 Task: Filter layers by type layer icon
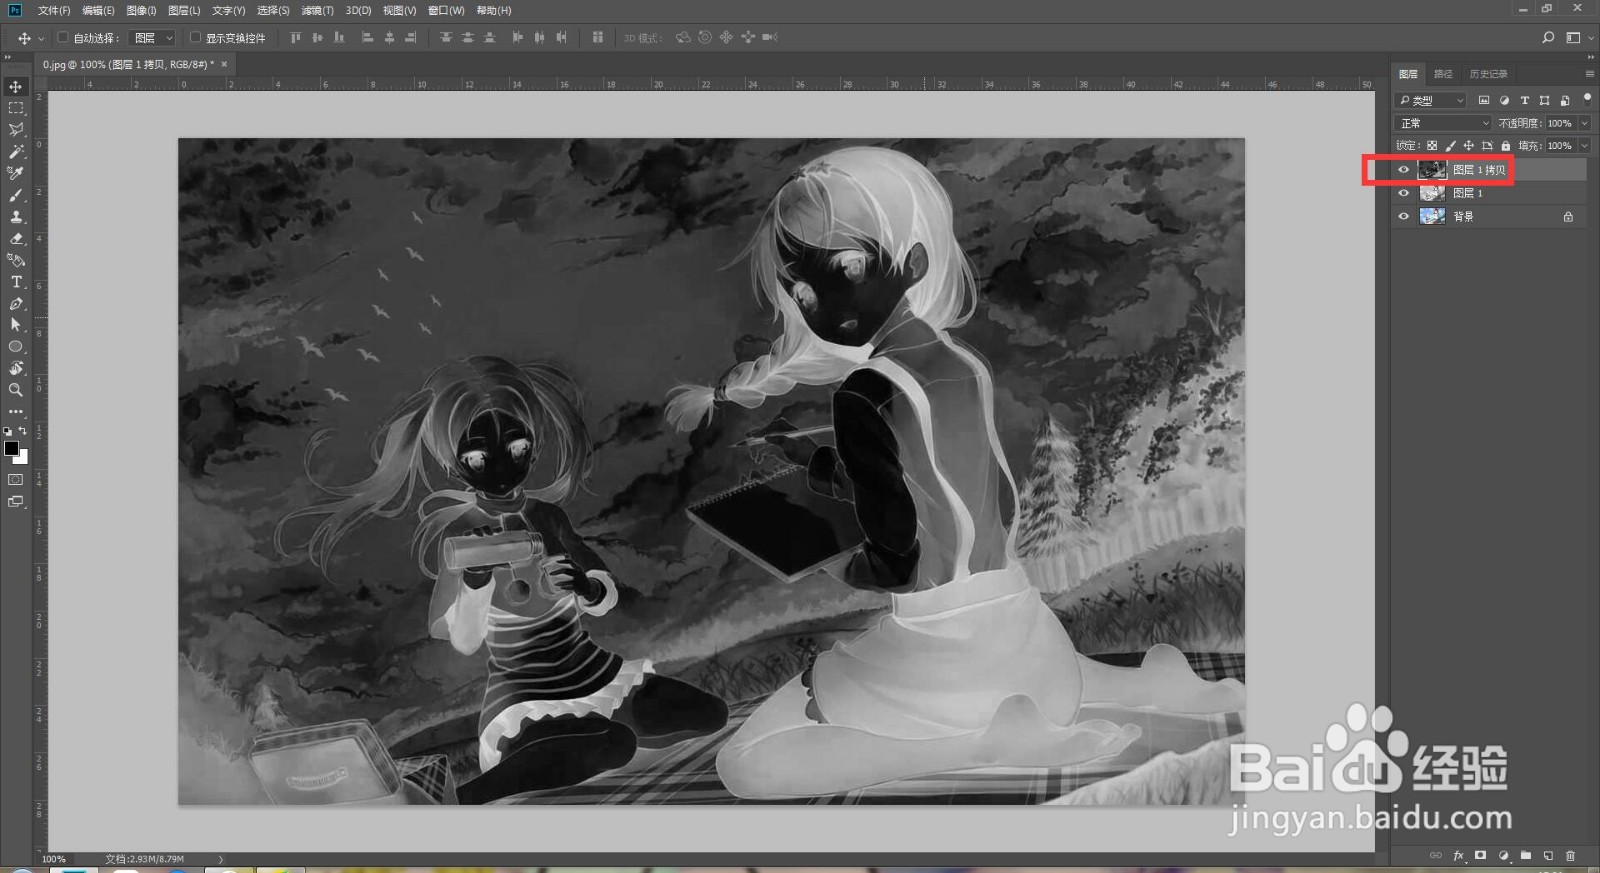point(1524,100)
